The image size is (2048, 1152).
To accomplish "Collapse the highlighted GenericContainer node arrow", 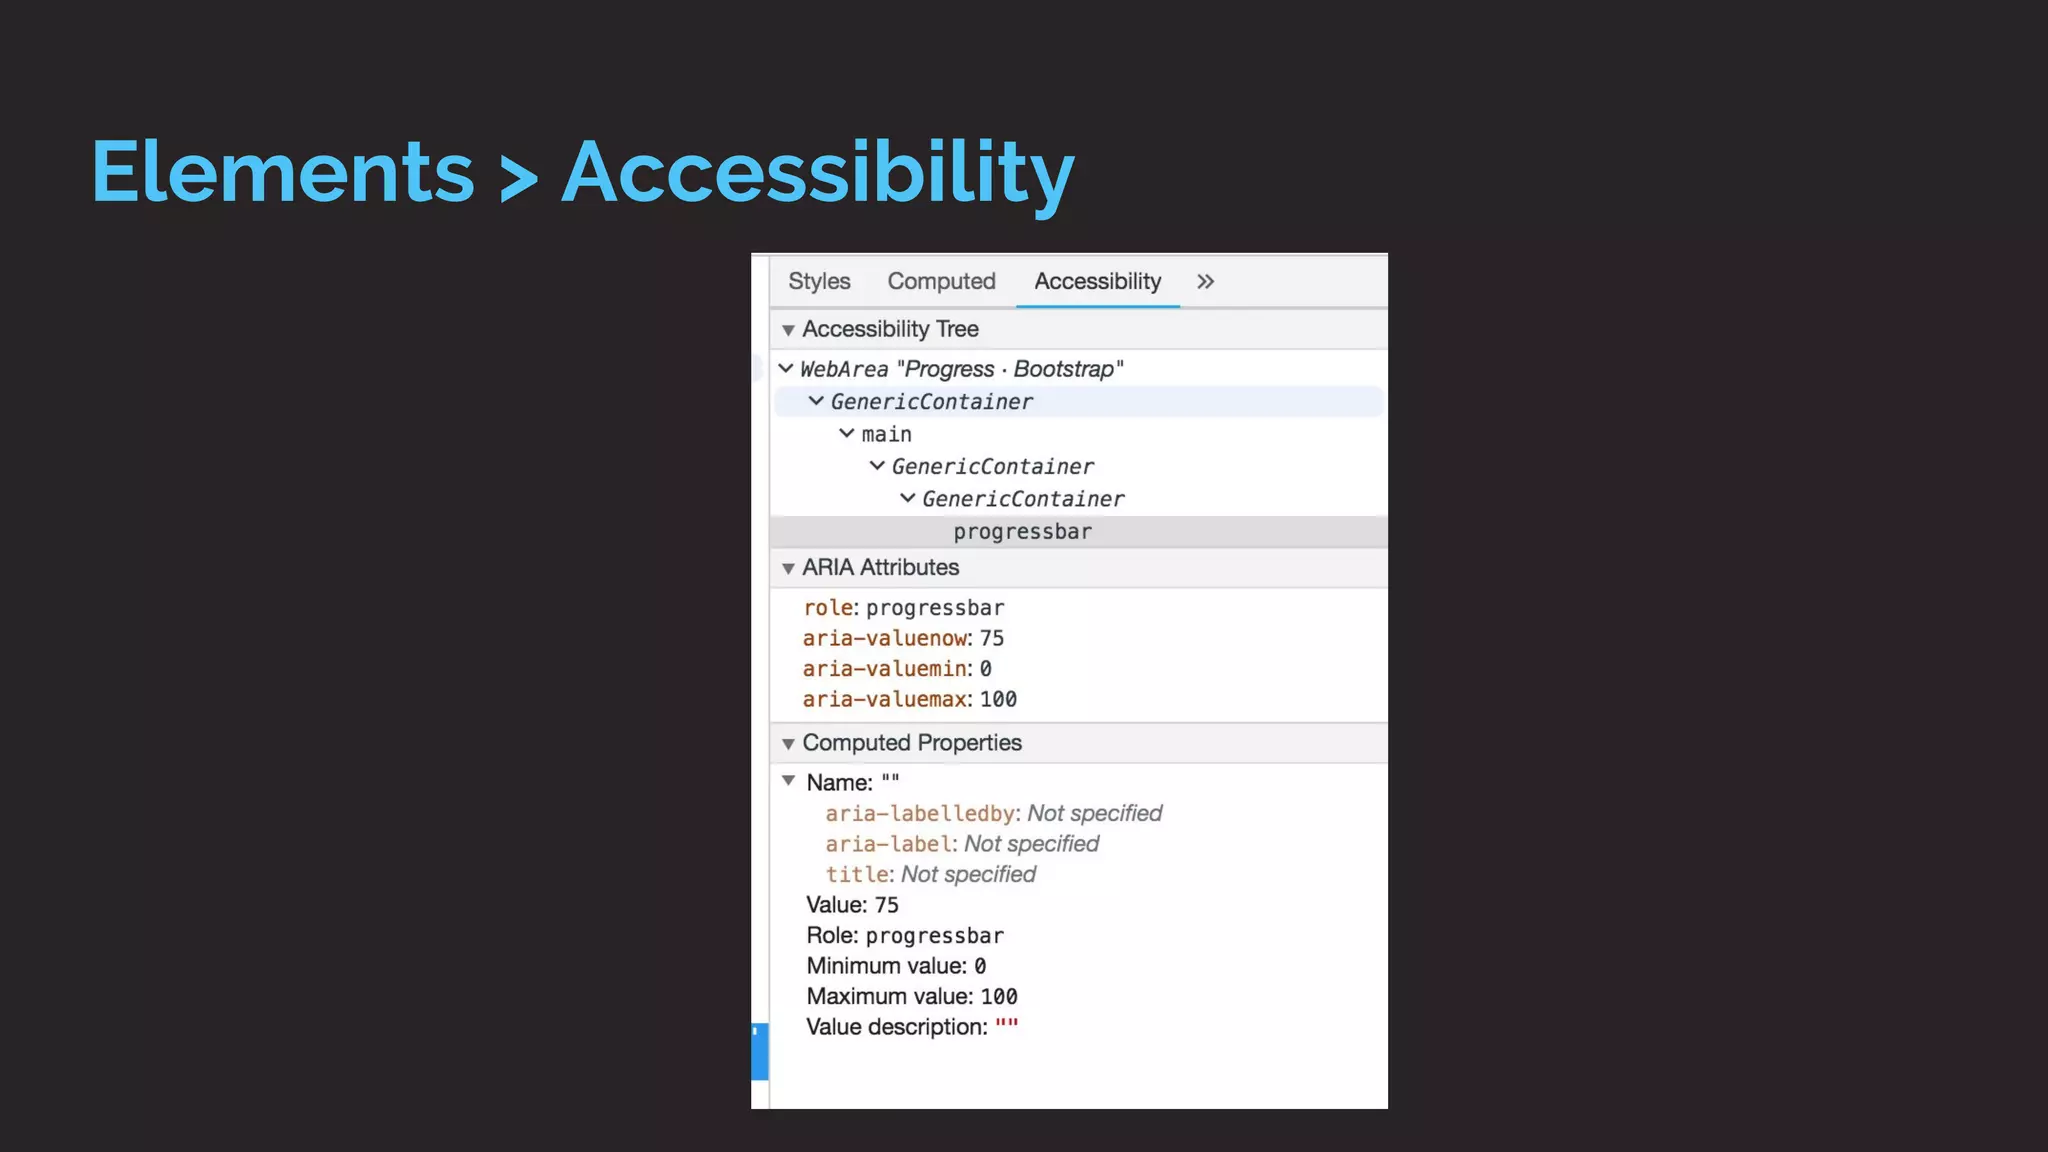I will point(816,401).
